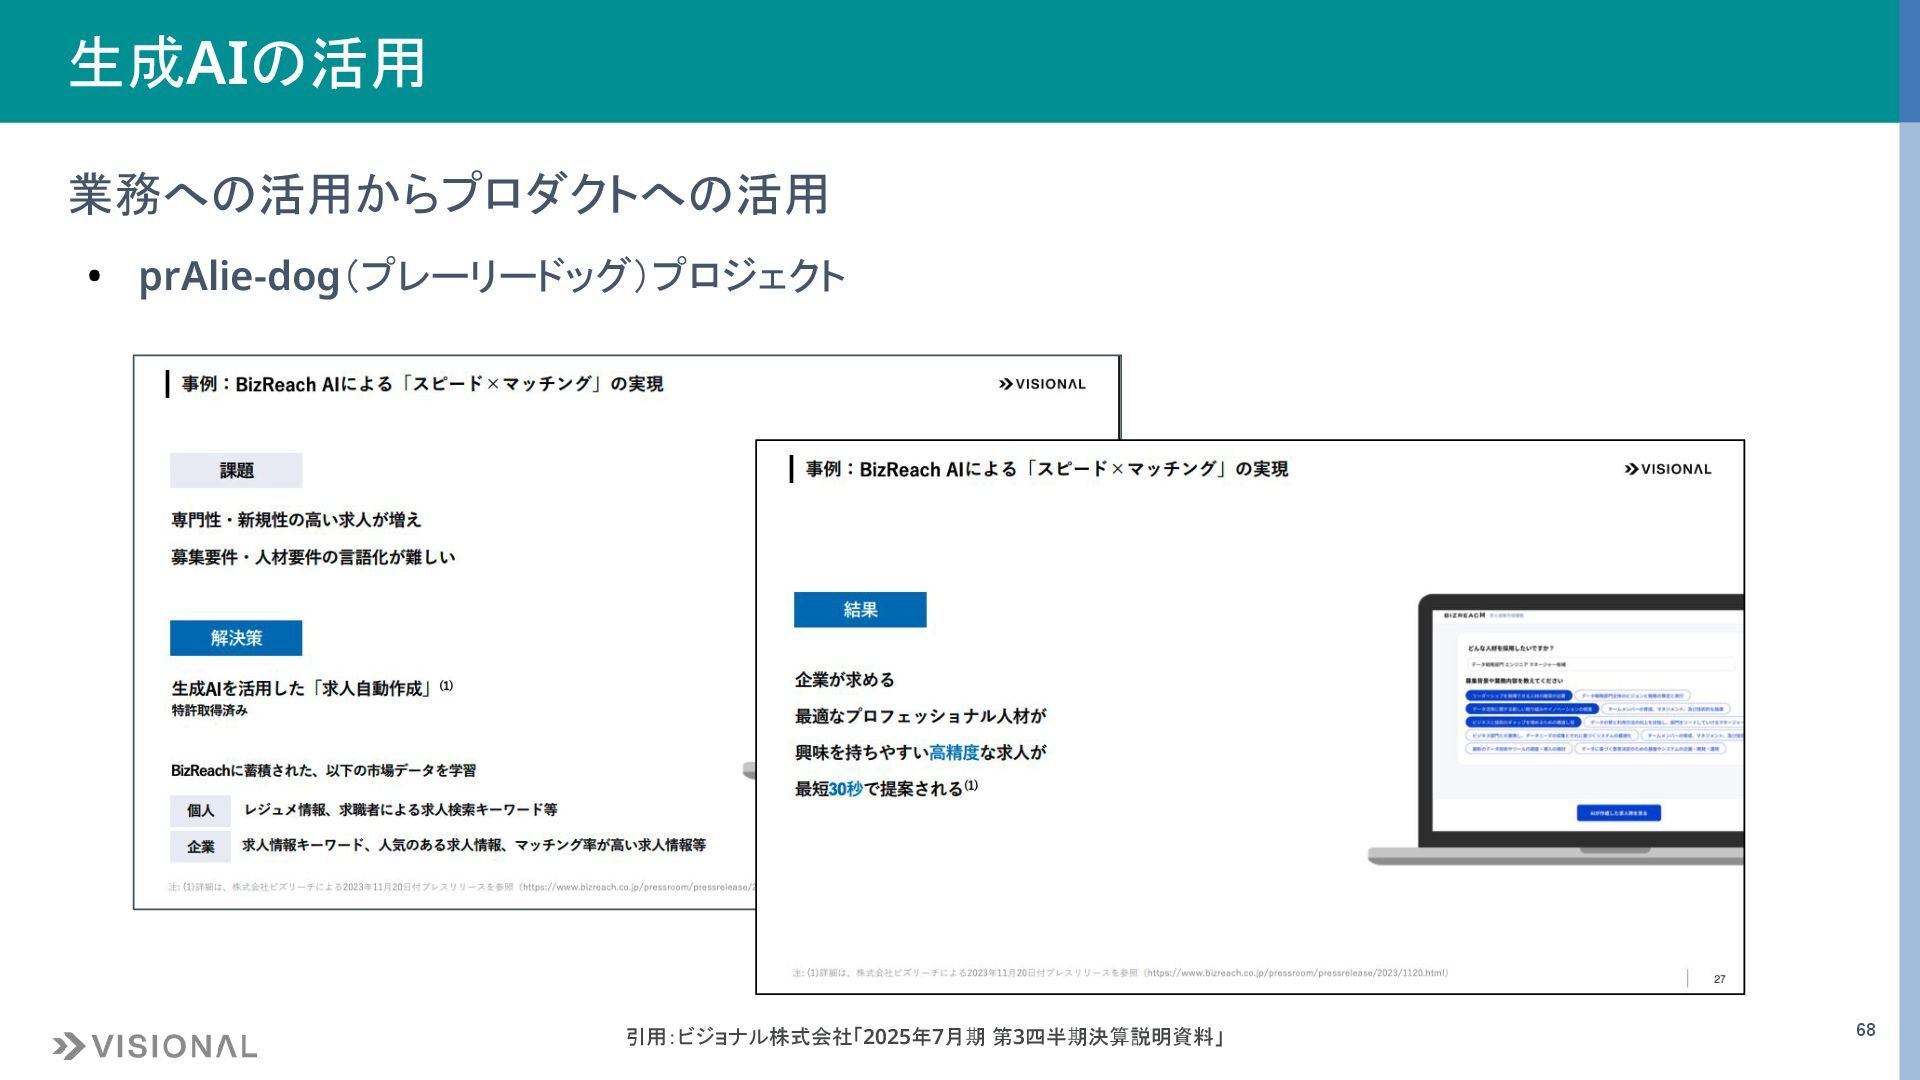The height and width of the screenshot is (1080, 1920).
Task: Click the highlighted word 高精度
Action: click(x=954, y=752)
